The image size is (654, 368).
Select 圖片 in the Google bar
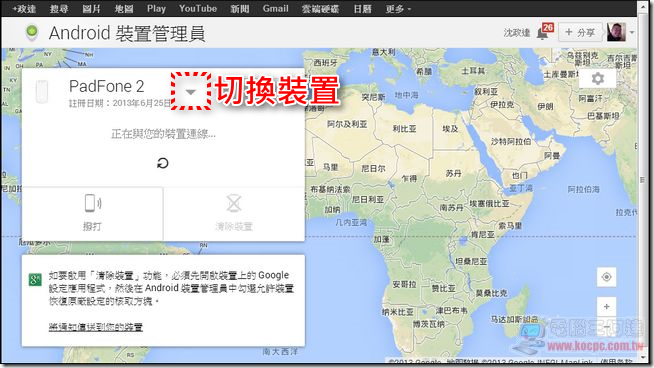[x=91, y=9]
